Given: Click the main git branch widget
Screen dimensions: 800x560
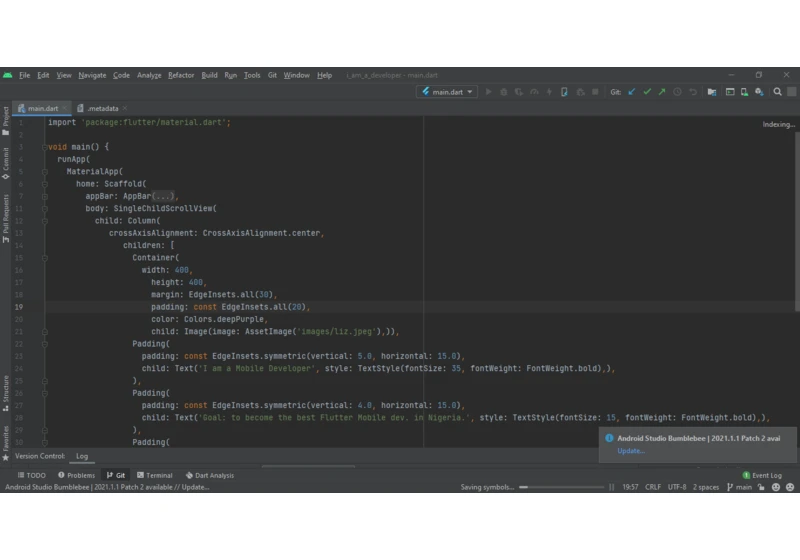Looking at the screenshot, I should [739, 487].
